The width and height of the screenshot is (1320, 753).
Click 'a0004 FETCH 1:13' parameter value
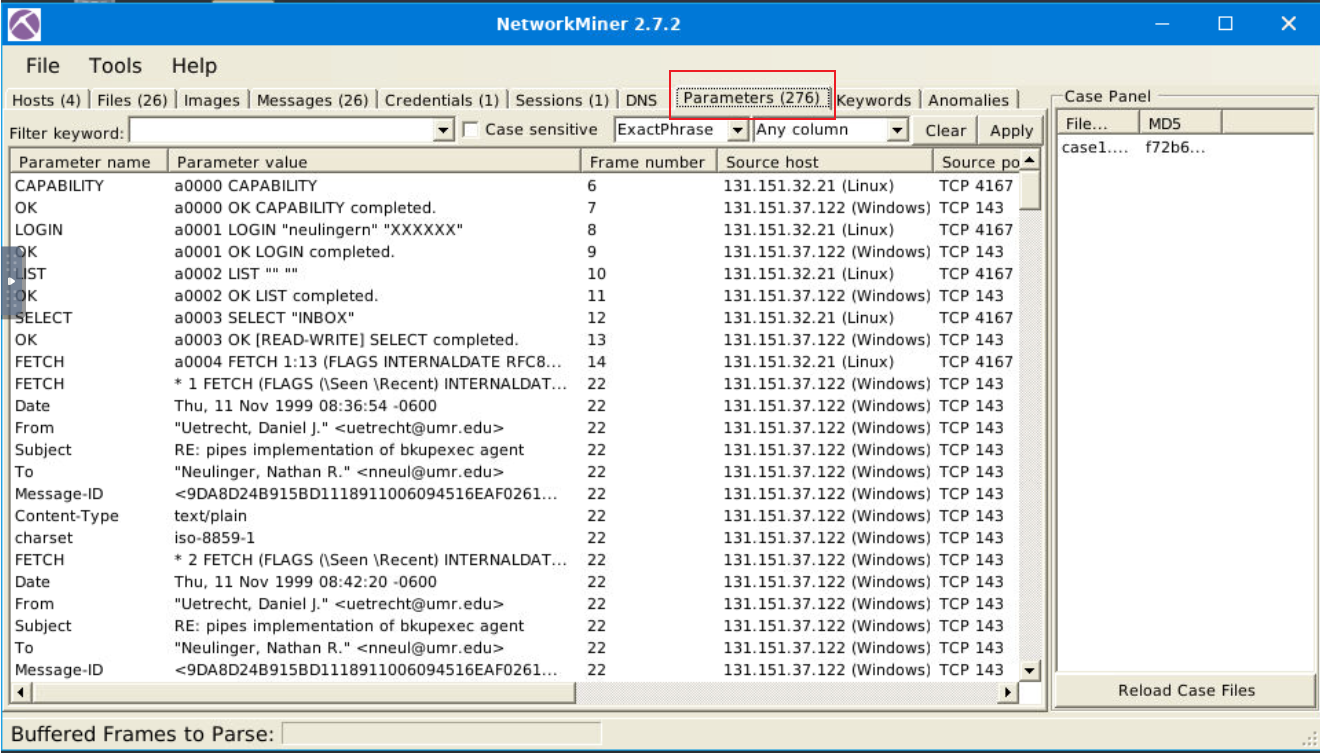coord(368,362)
